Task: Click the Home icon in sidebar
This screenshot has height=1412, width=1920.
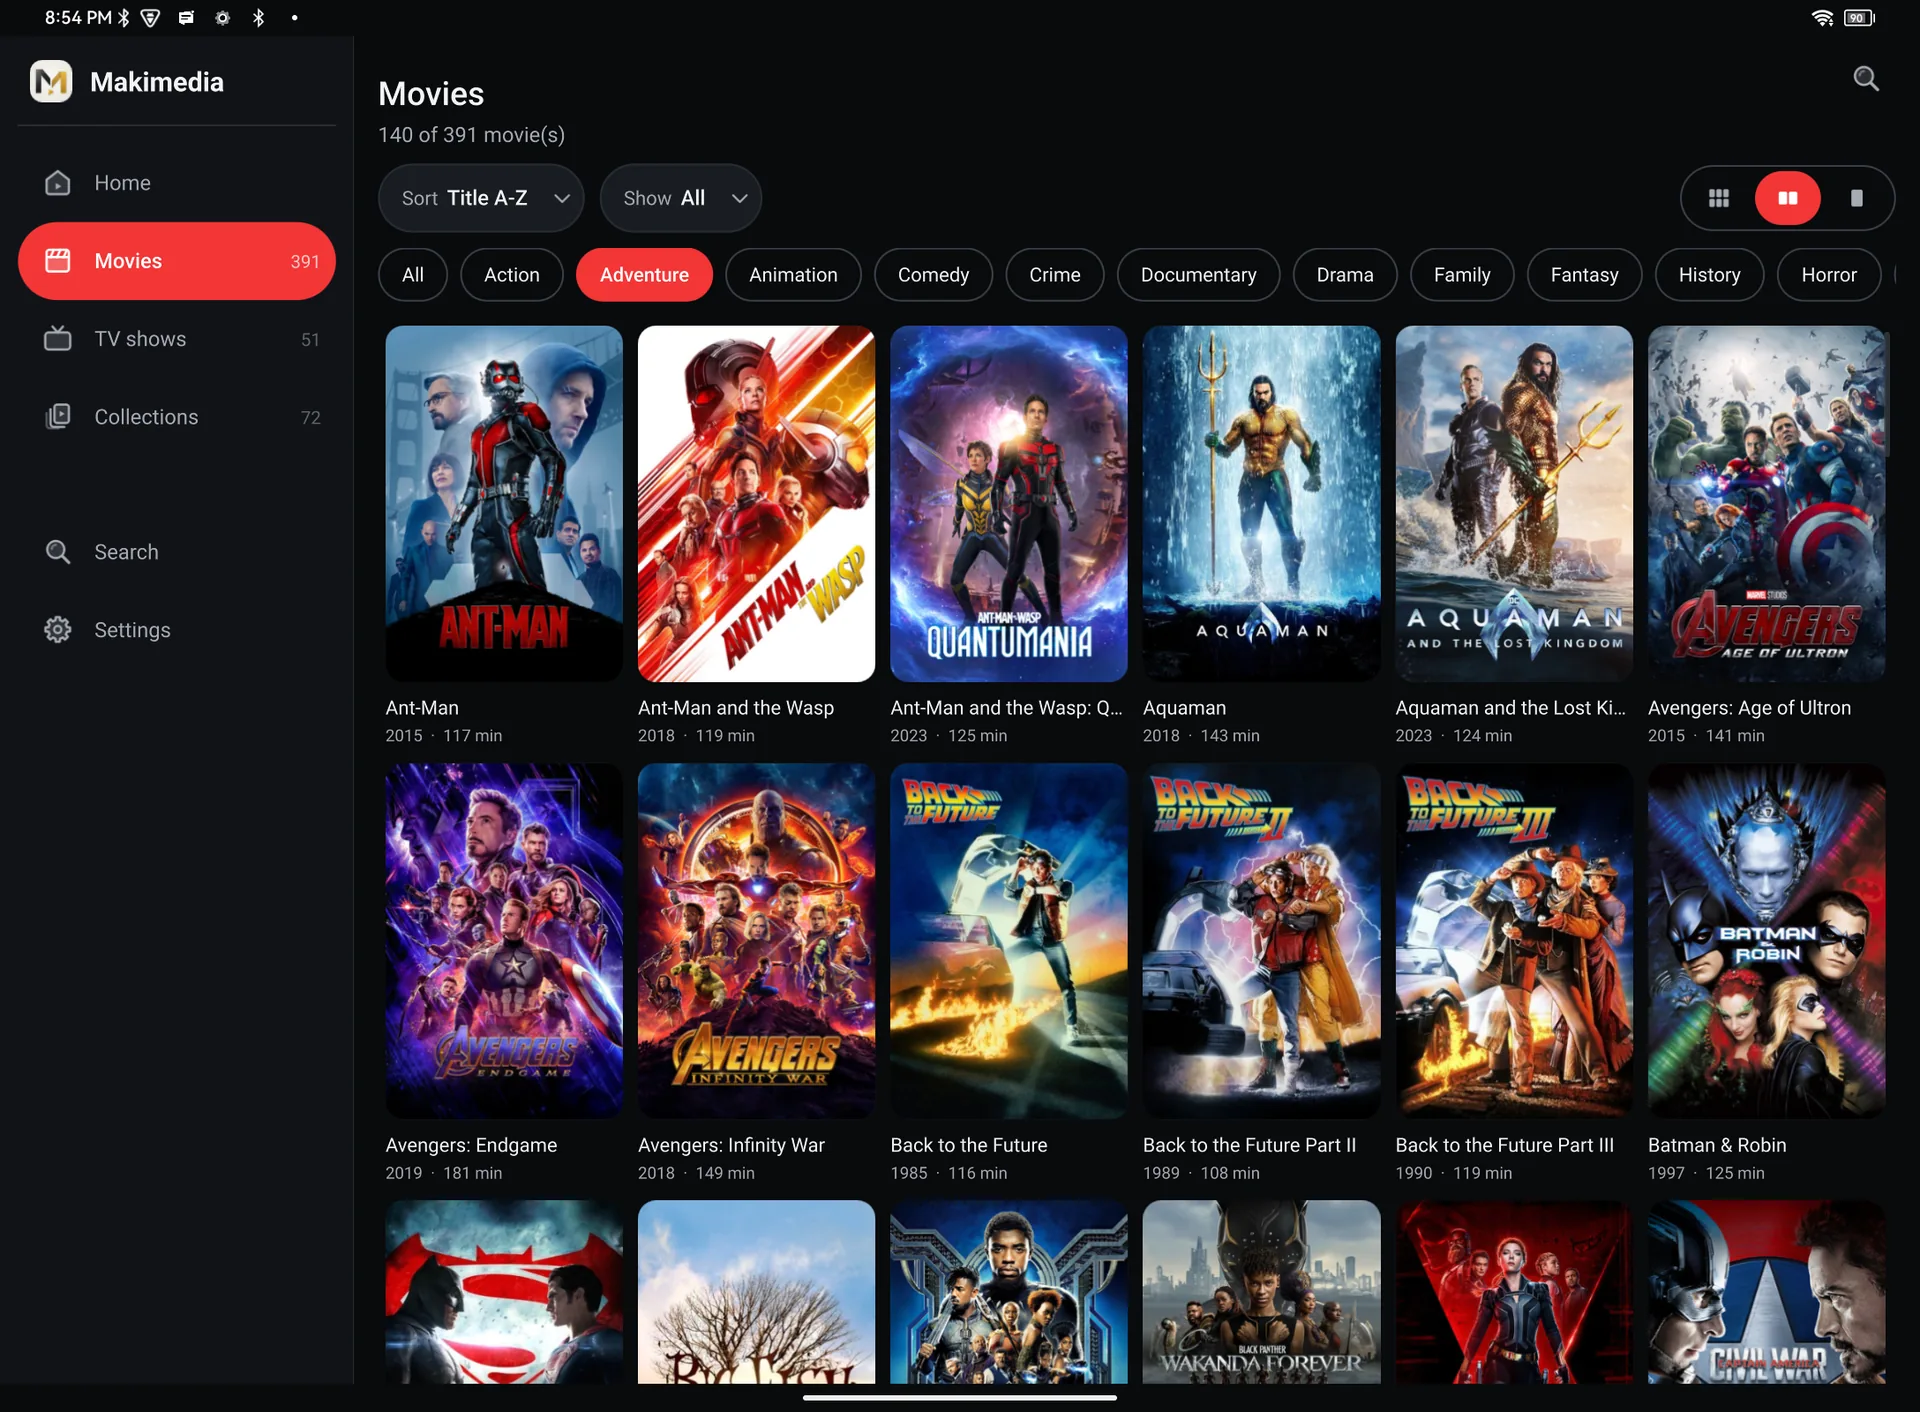Action: pos(58,183)
